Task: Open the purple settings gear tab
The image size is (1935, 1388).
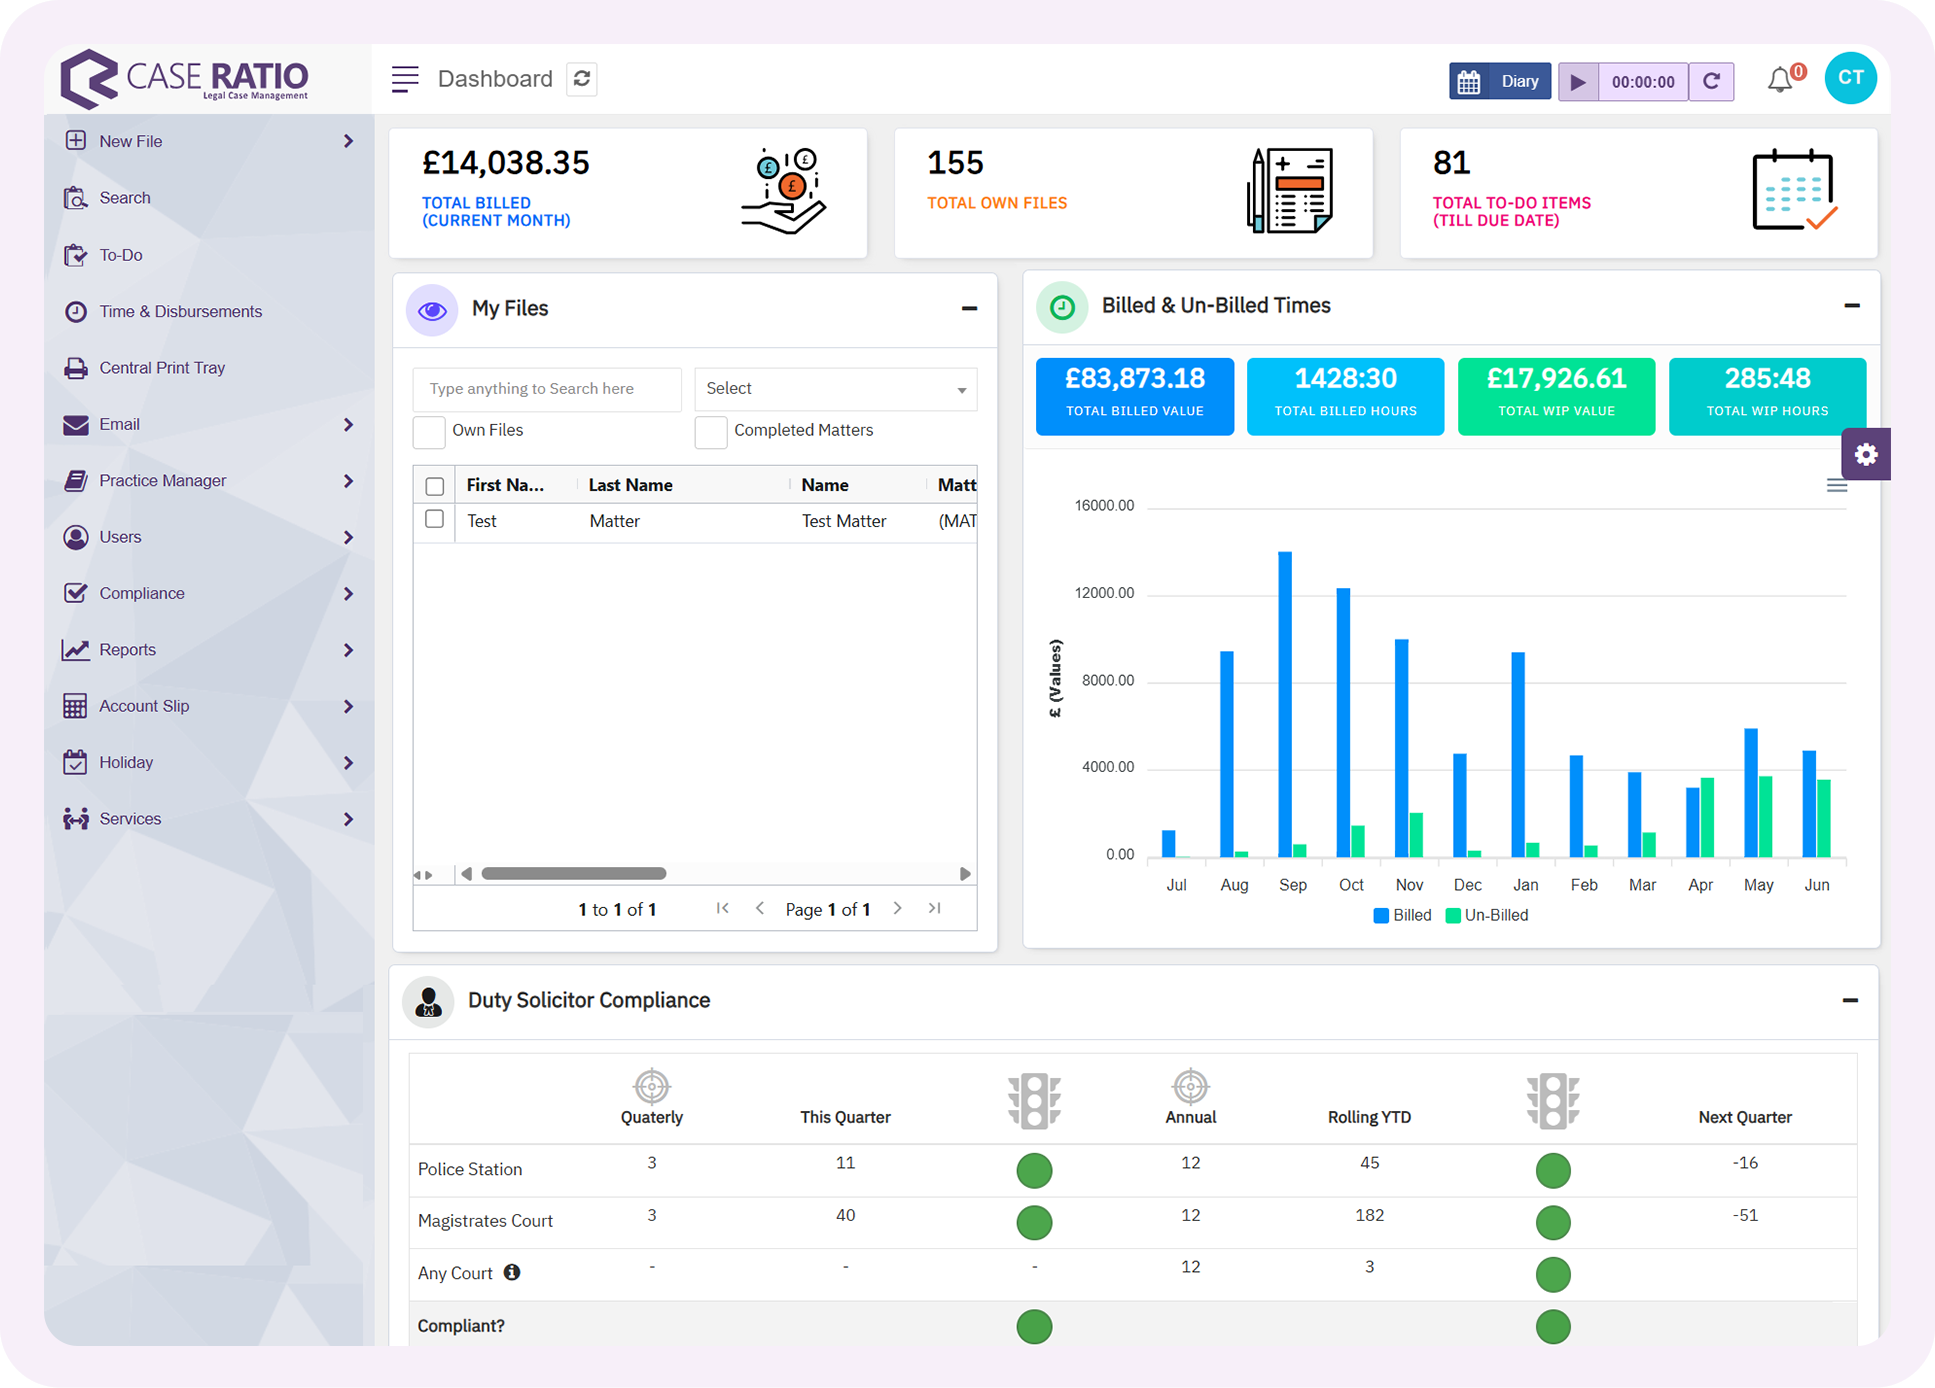Action: (1865, 454)
